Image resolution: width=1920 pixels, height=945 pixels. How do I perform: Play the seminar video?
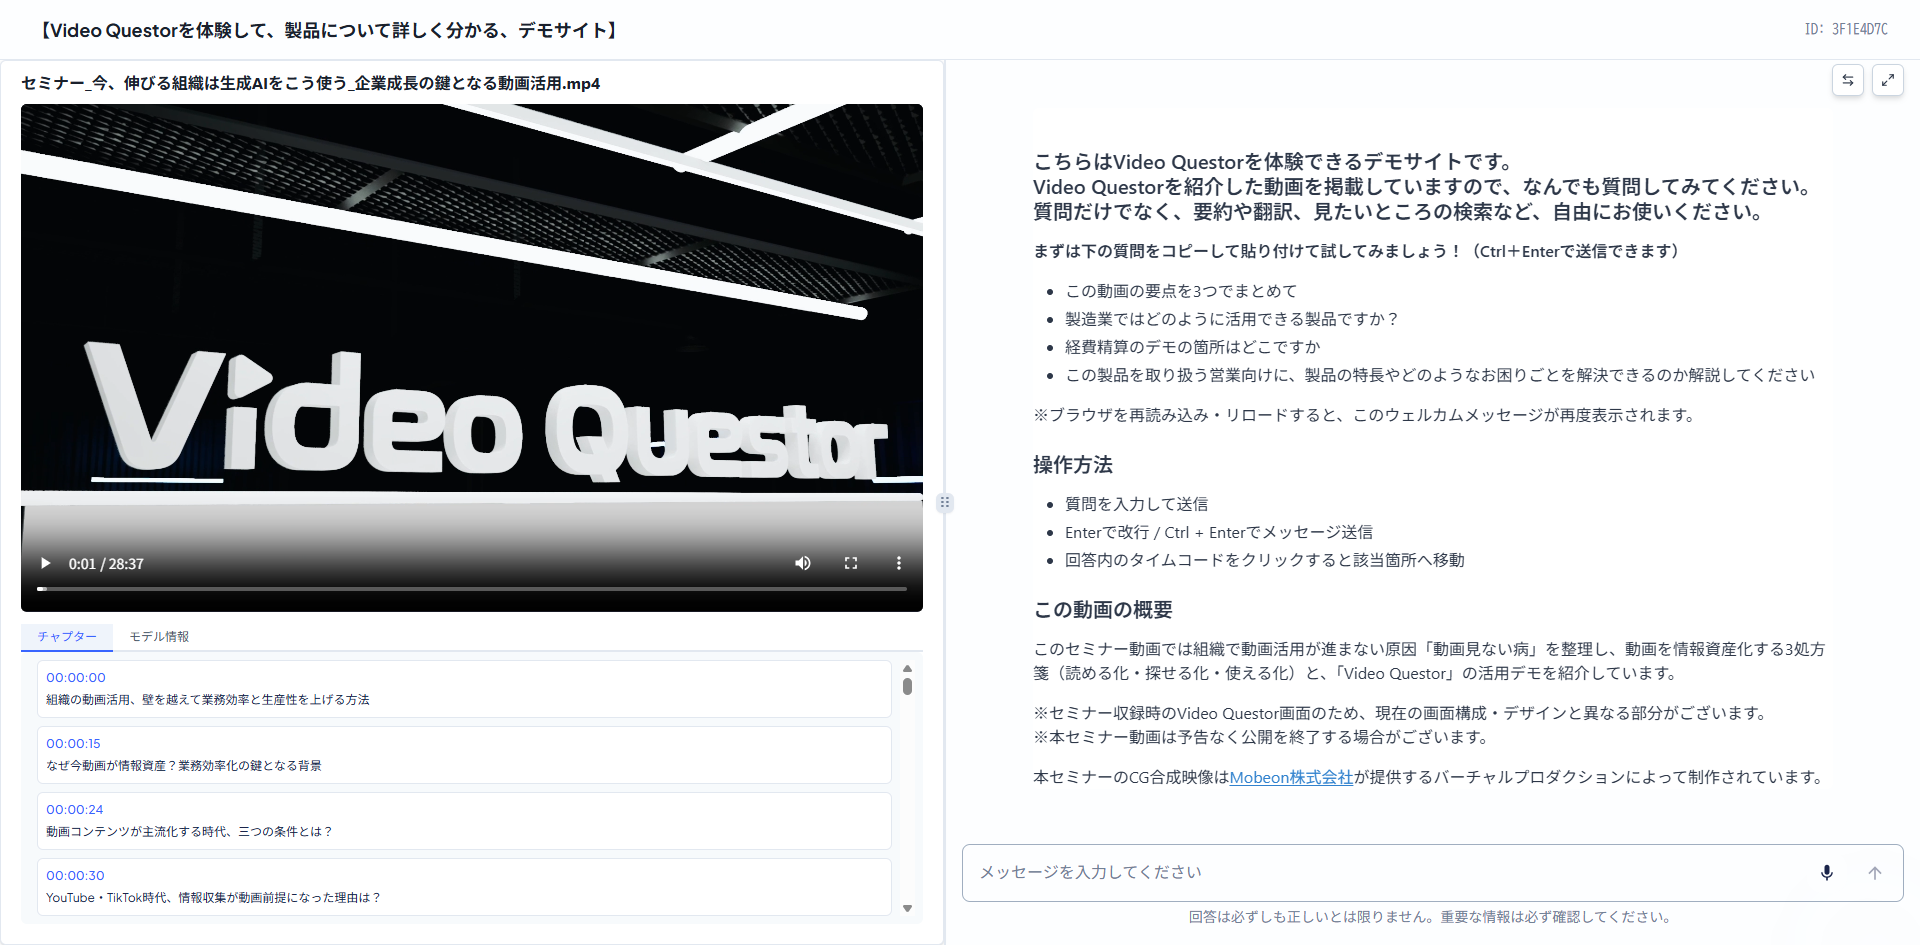(45, 563)
